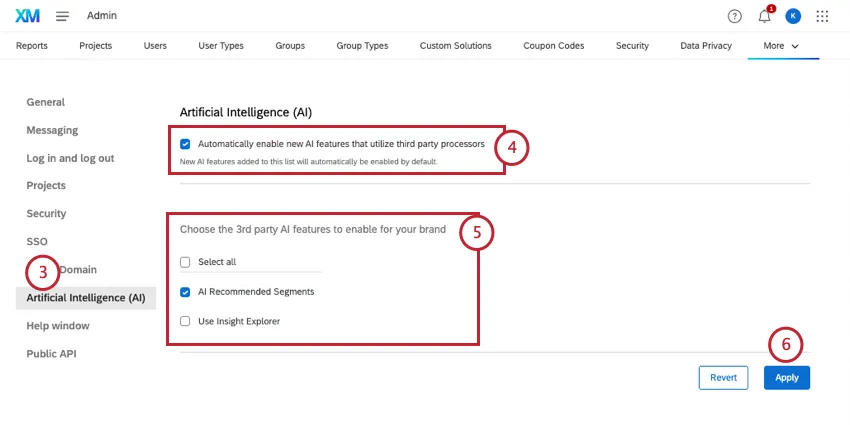Check the Select all checkbox

[x=185, y=262]
